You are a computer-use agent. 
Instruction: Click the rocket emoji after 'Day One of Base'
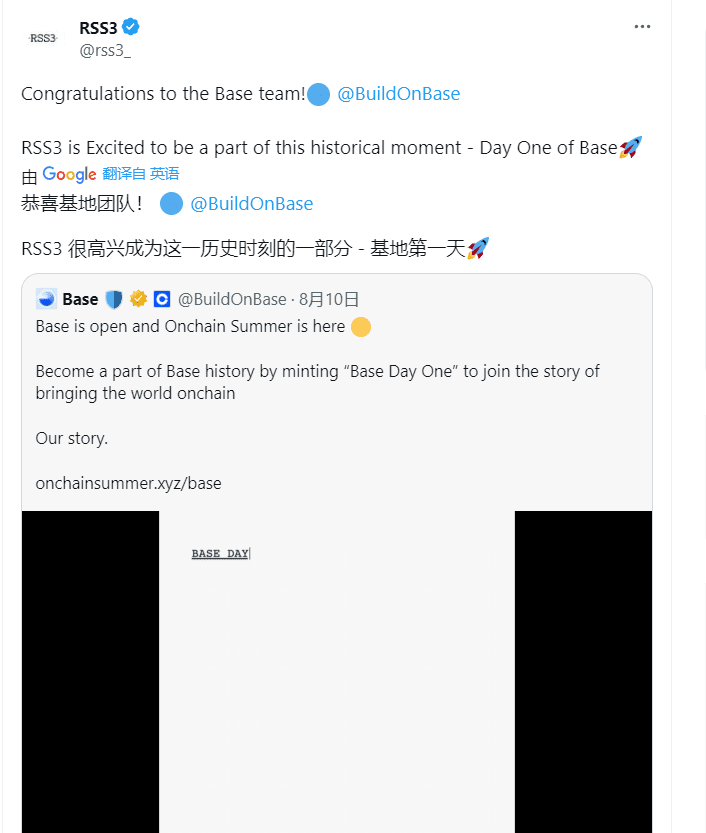(x=630, y=148)
